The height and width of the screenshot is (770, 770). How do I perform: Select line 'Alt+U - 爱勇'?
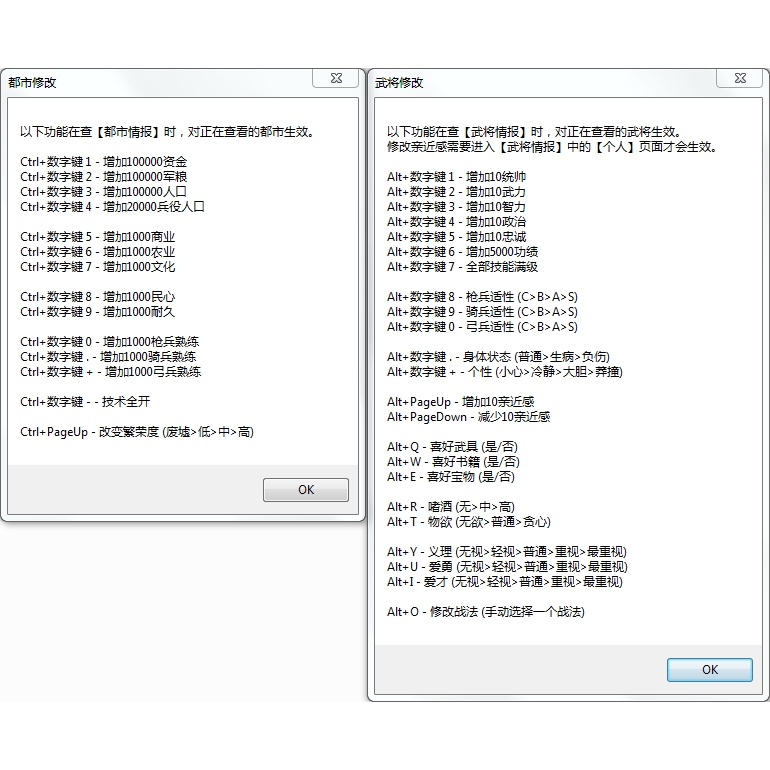coord(507,567)
